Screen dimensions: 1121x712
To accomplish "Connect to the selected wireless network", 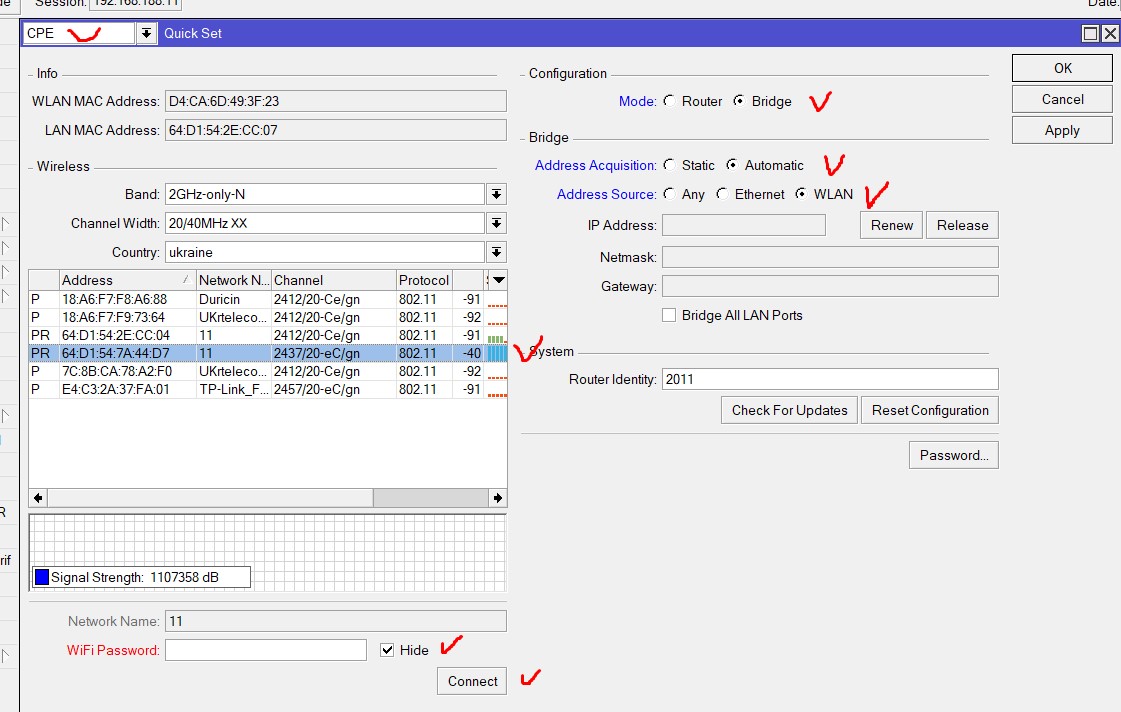I will point(473,681).
